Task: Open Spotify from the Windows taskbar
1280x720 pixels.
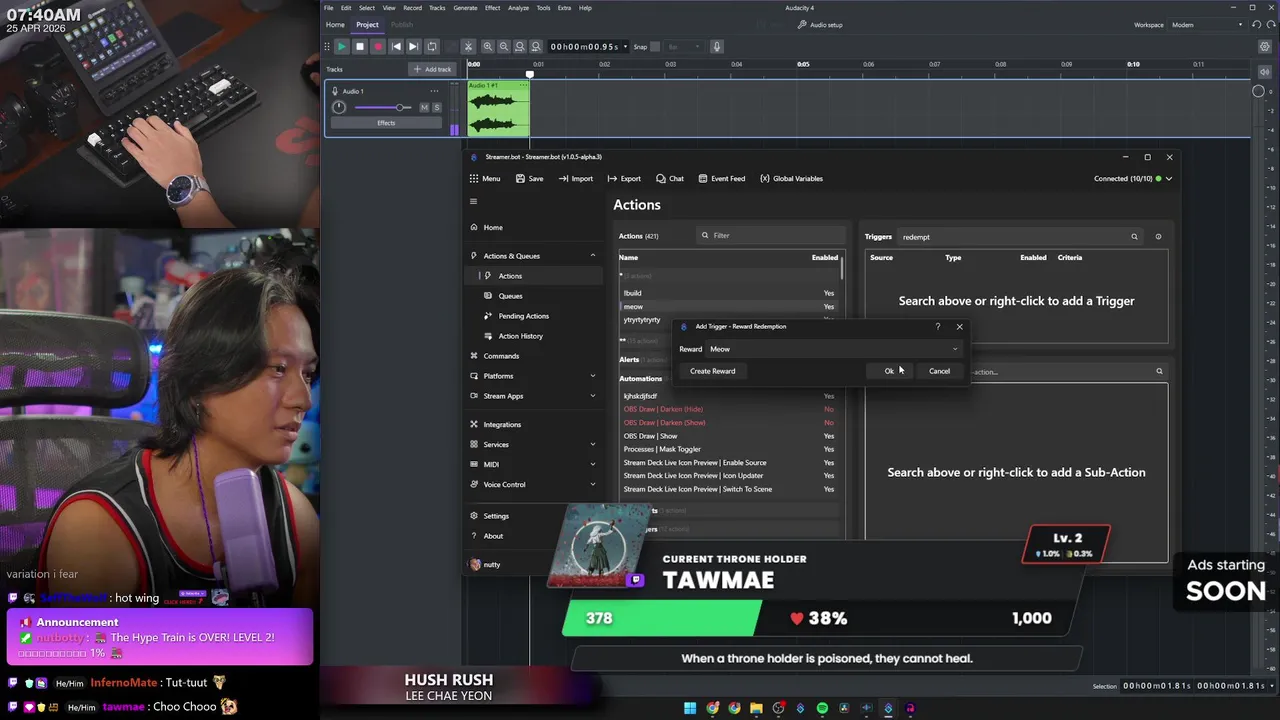Action: (x=822, y=708)
